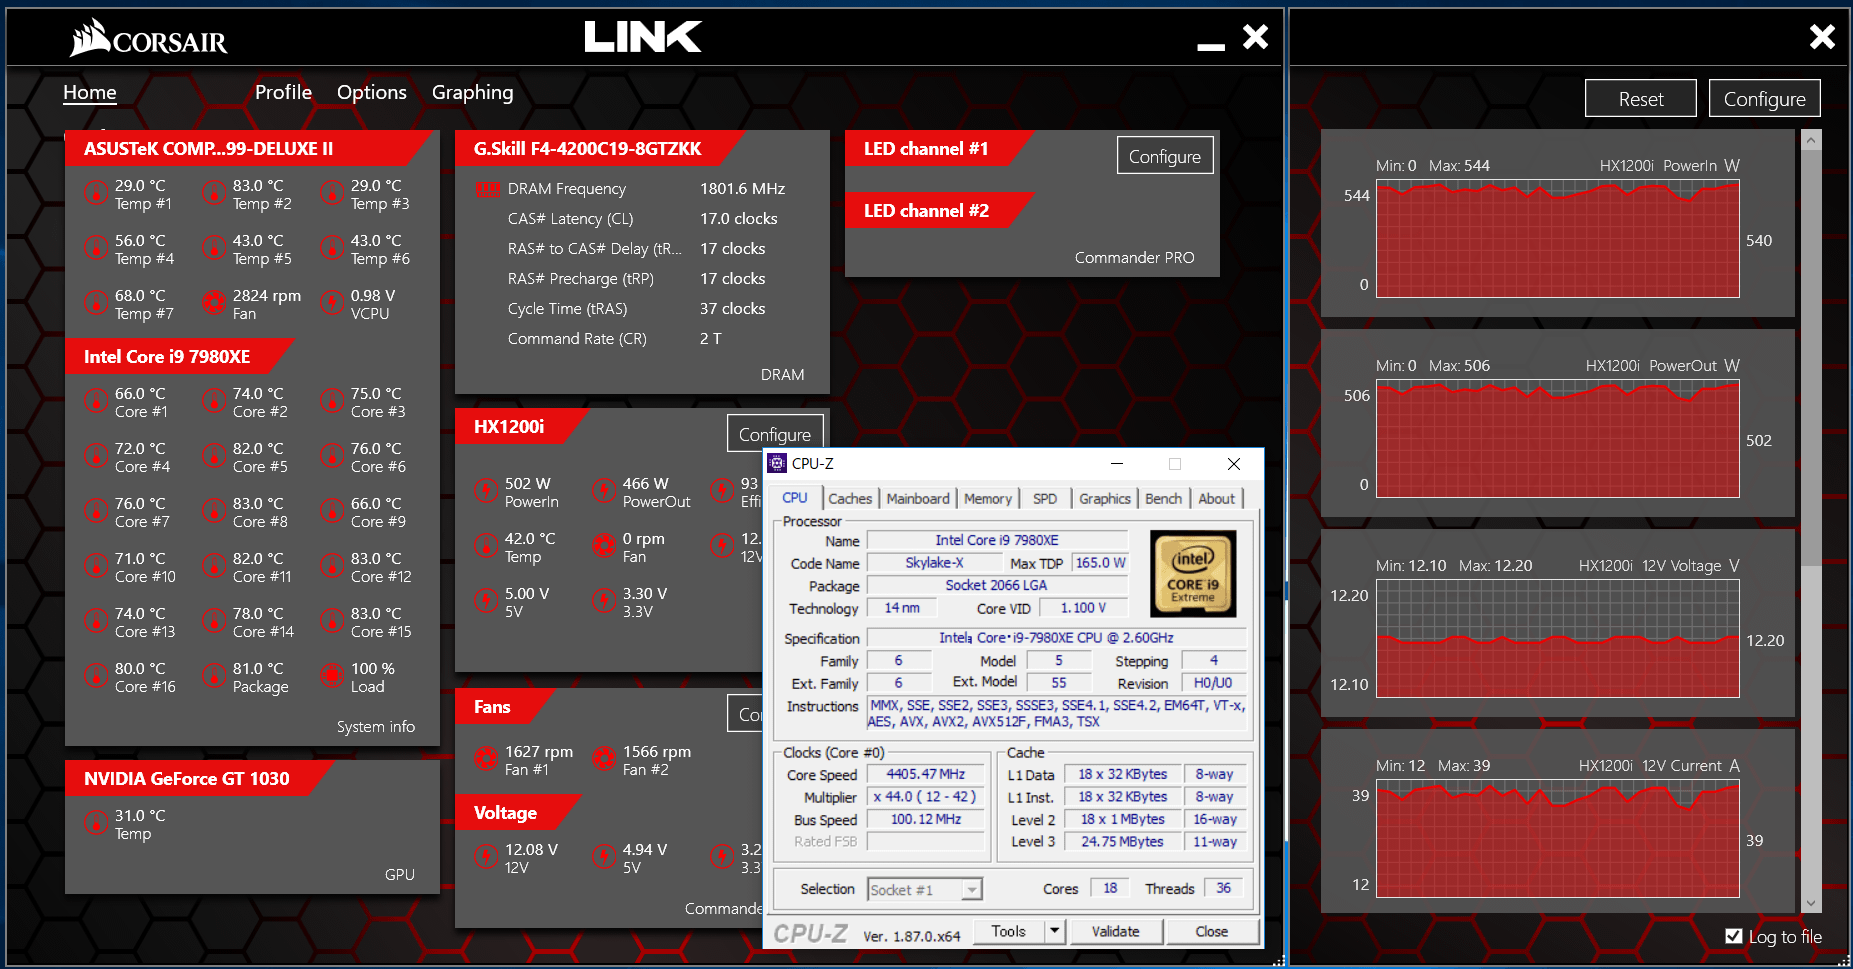Click the Core #5 82.0 °C icon
The image size is (1853, 969).
point(213,455)
